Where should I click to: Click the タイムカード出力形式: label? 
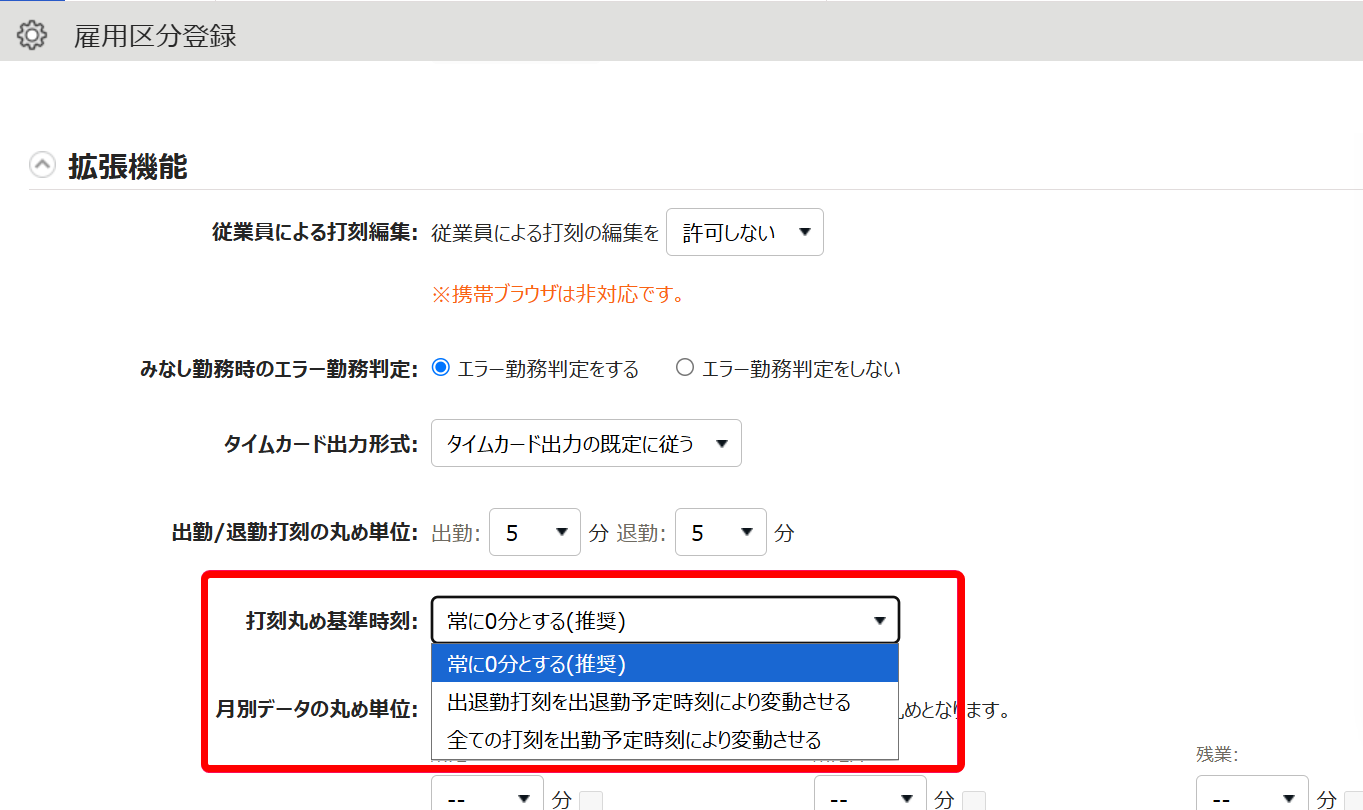(321, 444)
